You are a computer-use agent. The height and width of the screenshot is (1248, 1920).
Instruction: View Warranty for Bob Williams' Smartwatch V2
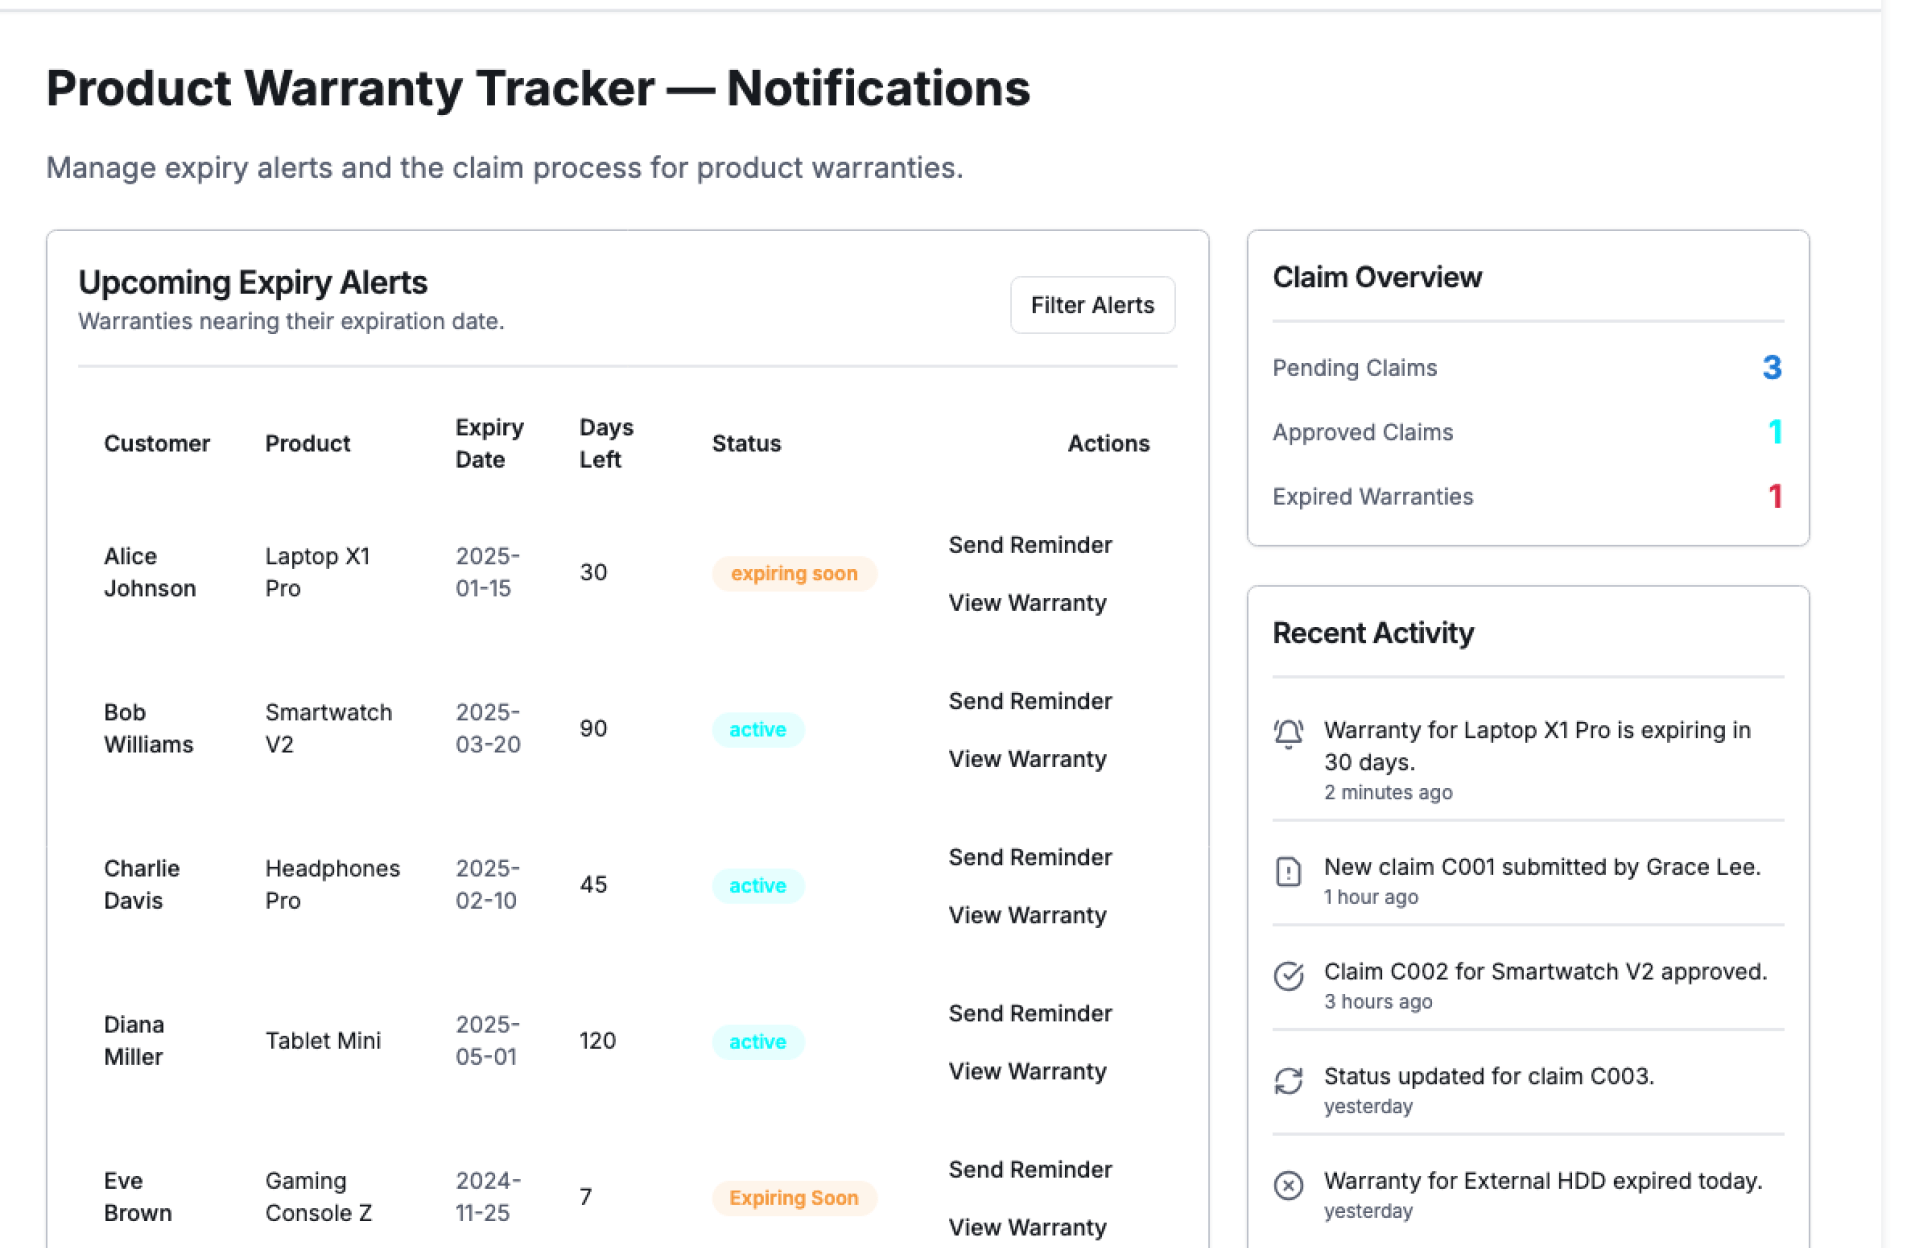(1027, 759)
